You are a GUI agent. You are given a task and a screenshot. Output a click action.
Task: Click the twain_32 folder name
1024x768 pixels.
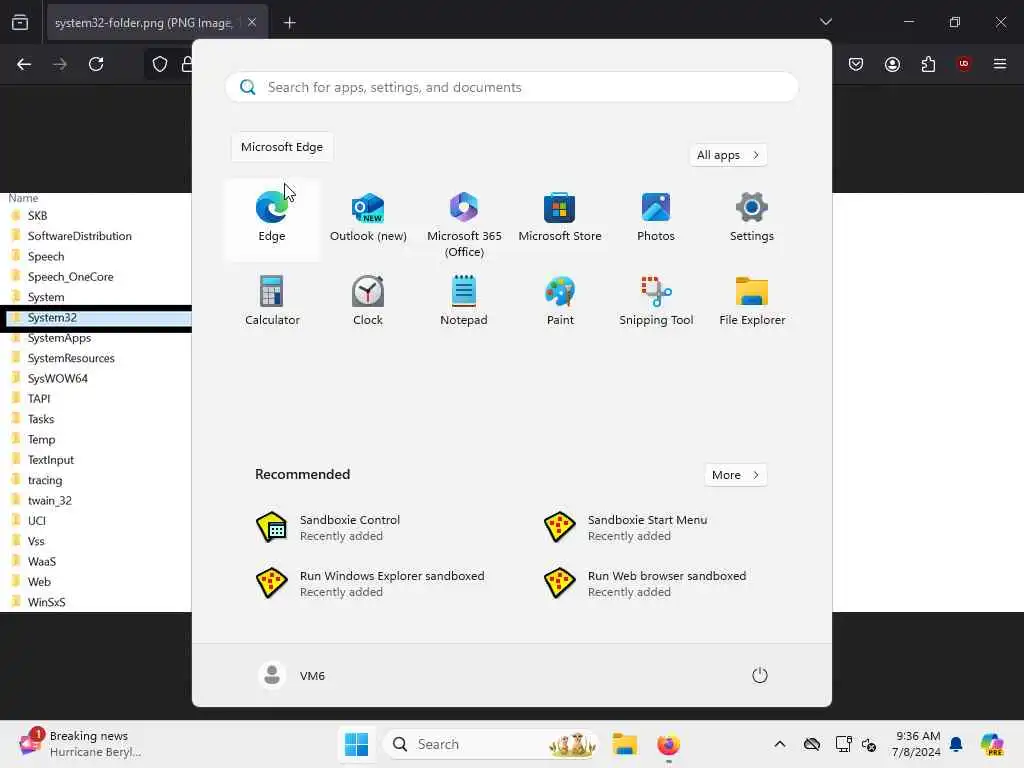[x=50, y=501]
